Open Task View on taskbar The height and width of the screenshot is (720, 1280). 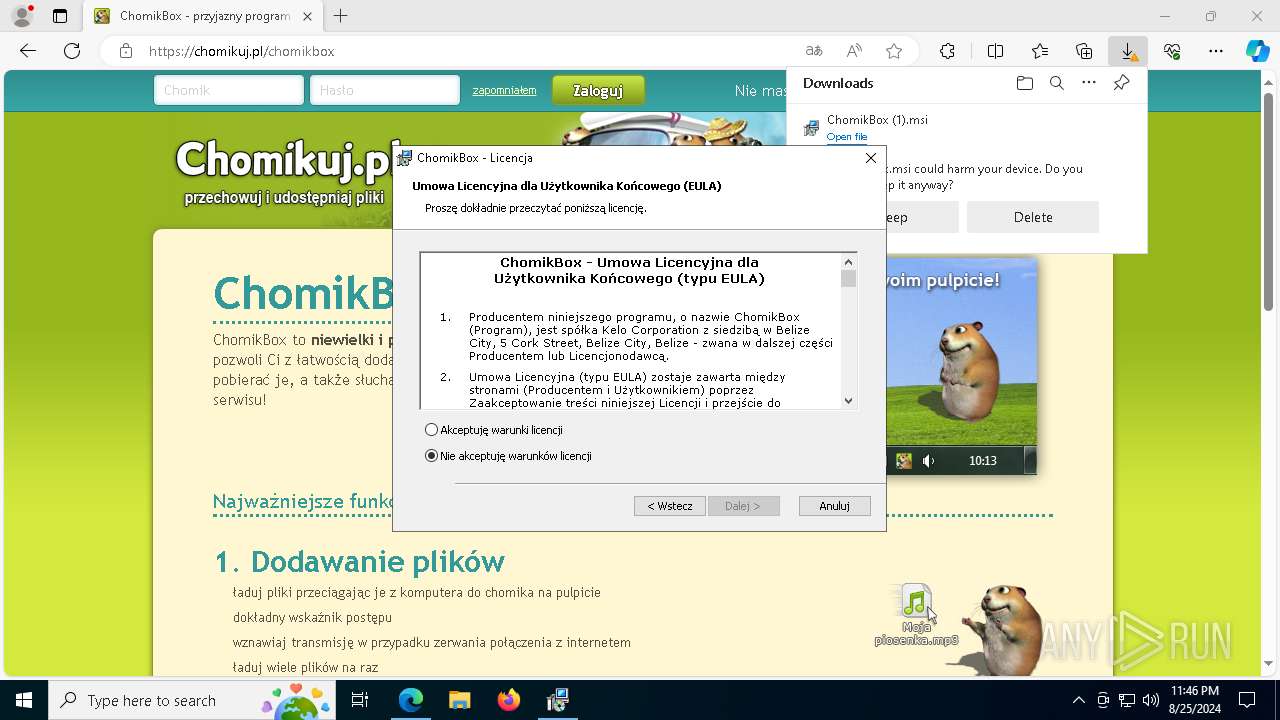pyautogui.click(x=360, y=700)
